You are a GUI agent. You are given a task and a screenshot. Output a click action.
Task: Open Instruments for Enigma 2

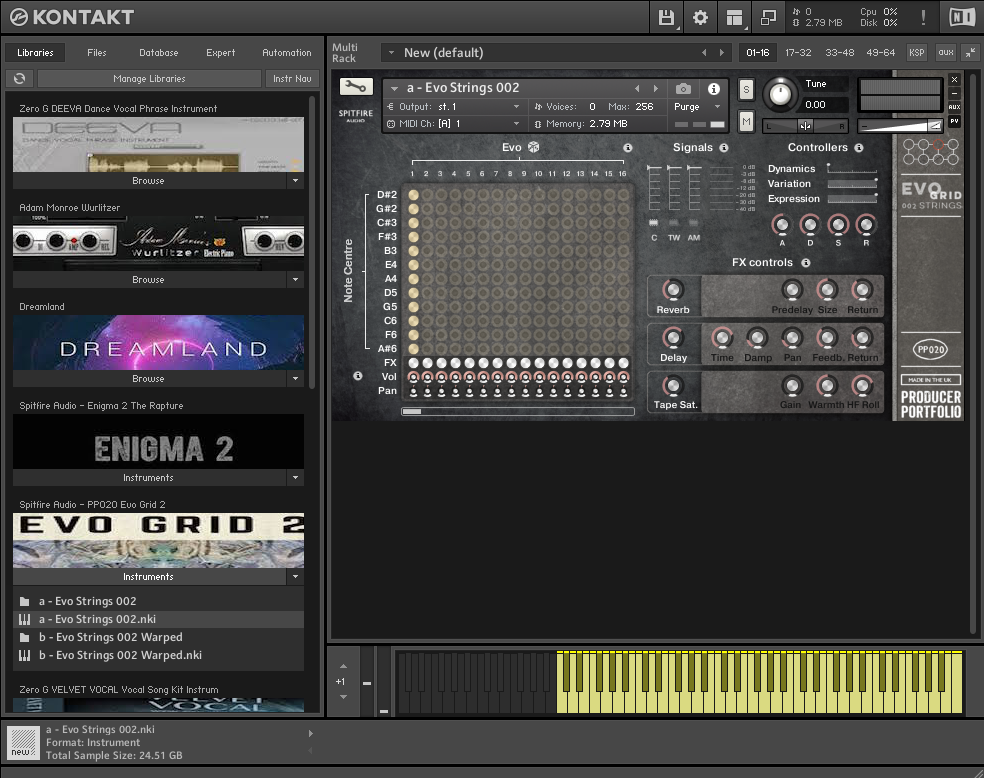click(x=148, y=478)
